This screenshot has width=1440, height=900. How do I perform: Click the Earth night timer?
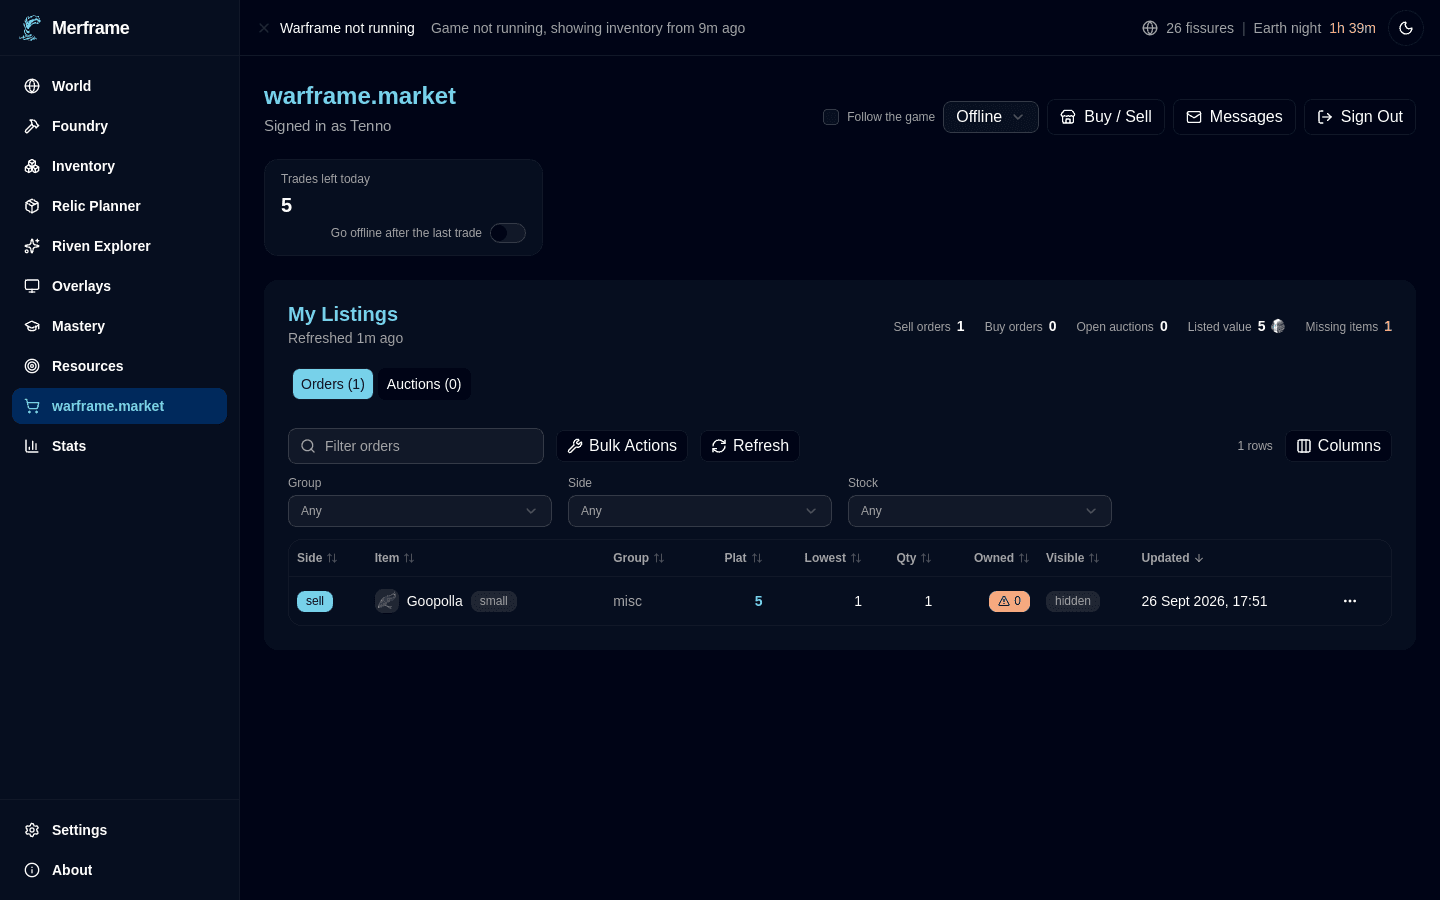1315,28
